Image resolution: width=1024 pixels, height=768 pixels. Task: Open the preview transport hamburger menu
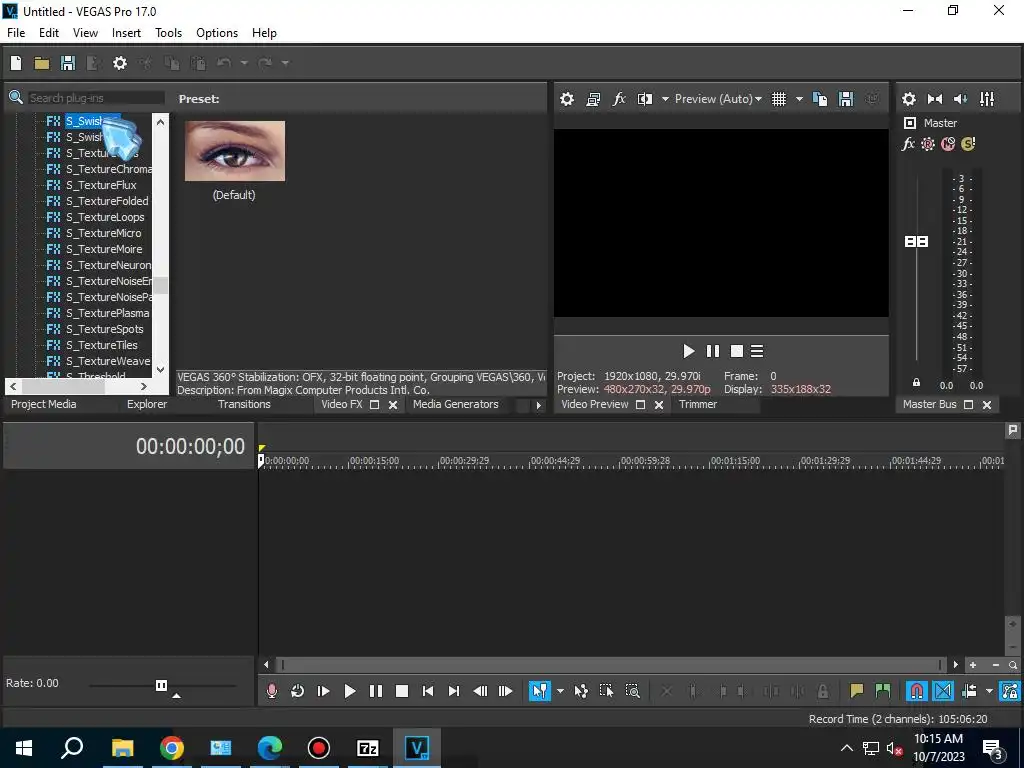[757, 351]
